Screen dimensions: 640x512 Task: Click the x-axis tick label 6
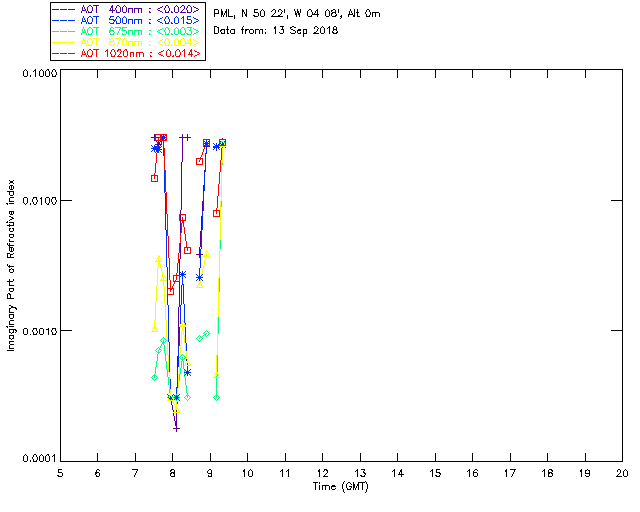click(98, 473)
